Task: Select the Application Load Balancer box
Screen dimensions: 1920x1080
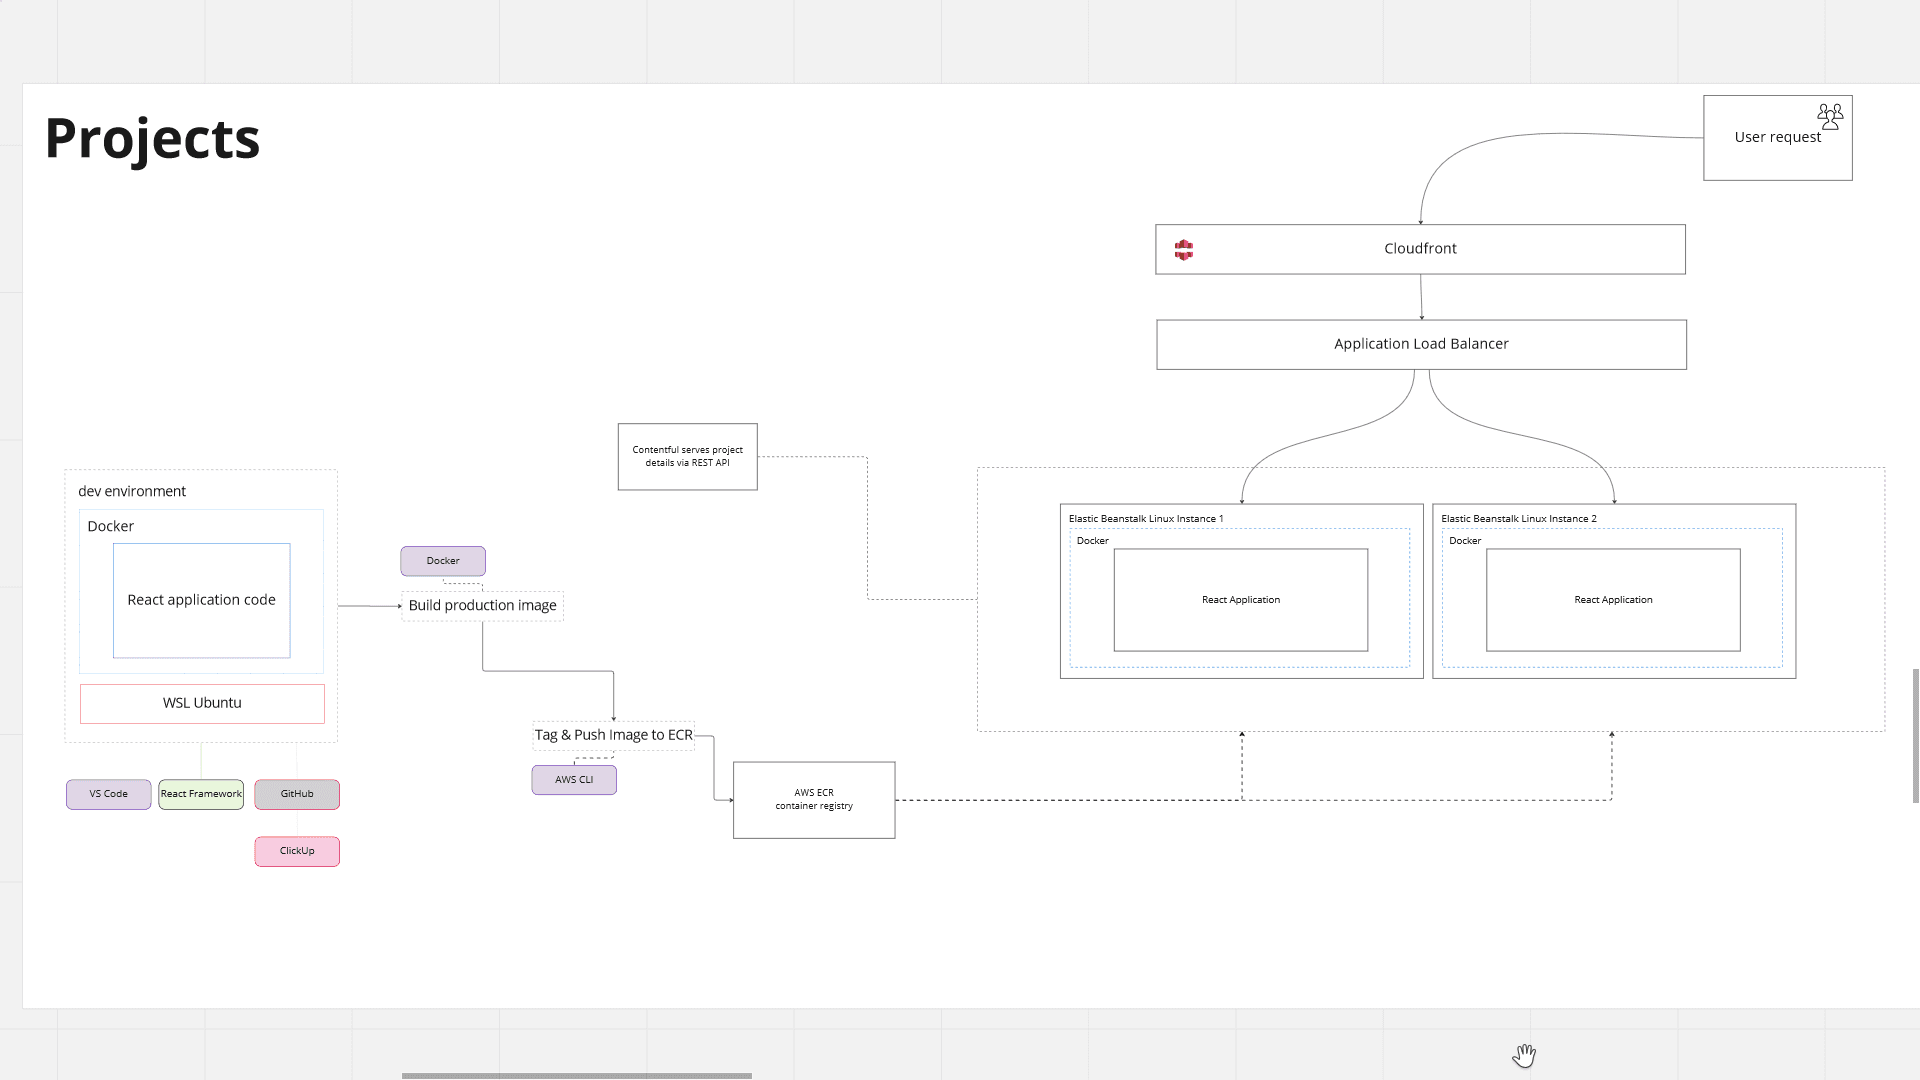Action: [x=1421, y=344]
